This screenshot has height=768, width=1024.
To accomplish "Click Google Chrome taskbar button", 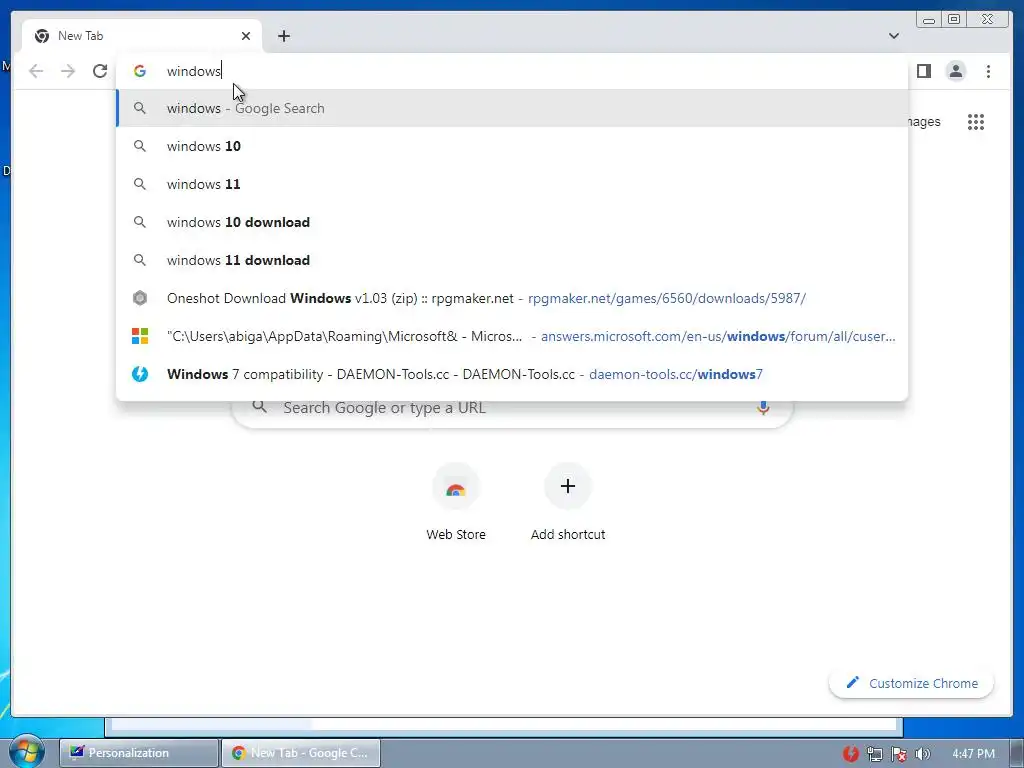I will tap(300, 753).
